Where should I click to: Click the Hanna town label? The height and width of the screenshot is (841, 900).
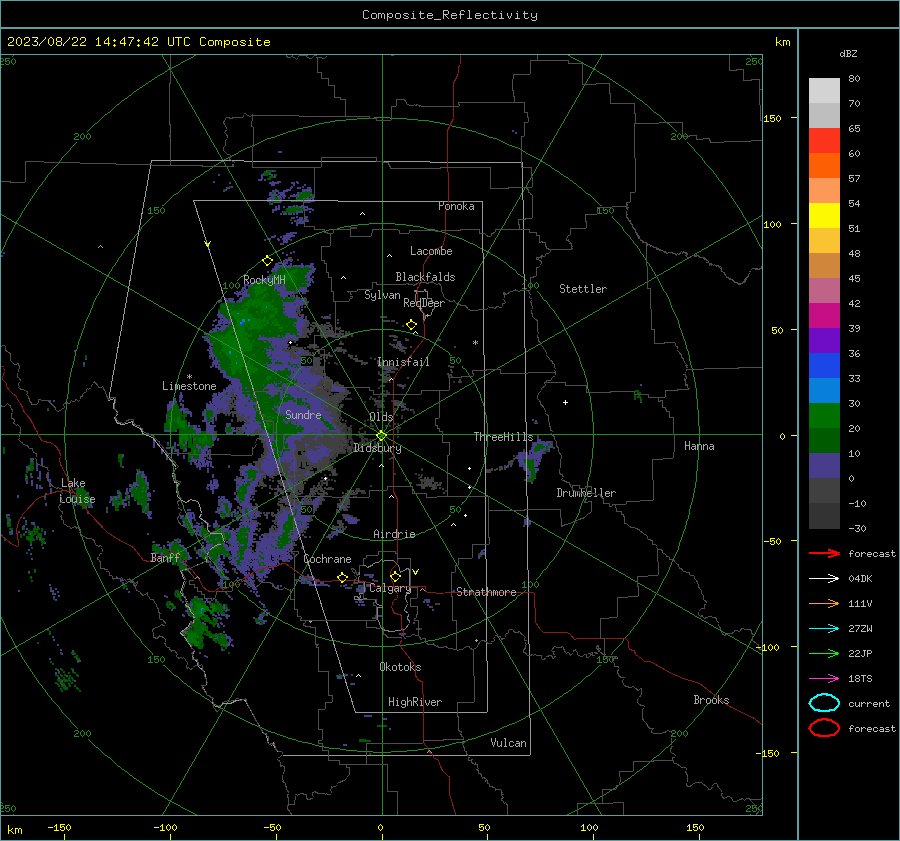699,446
